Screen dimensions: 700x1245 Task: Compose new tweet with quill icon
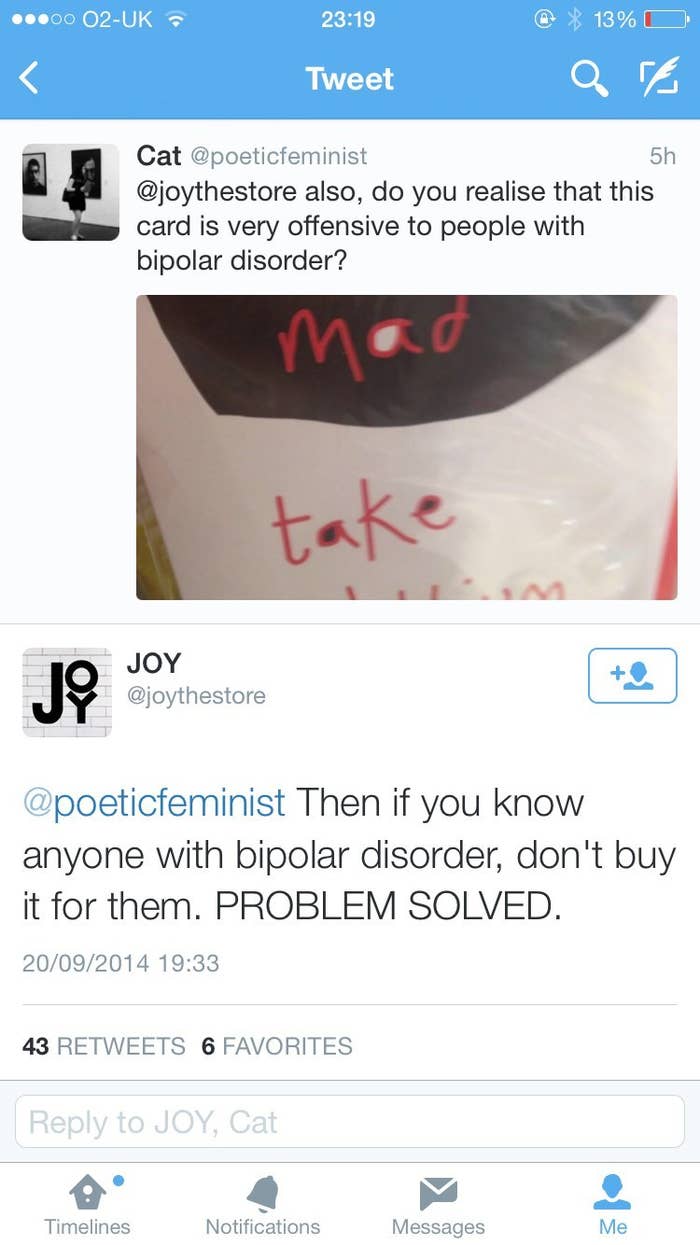coord(657,78)
